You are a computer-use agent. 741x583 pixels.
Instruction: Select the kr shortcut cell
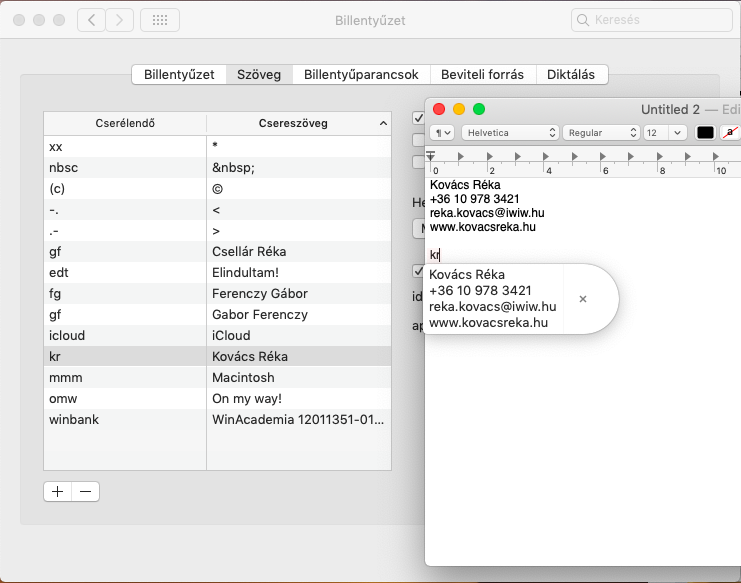tap(125, 356)
